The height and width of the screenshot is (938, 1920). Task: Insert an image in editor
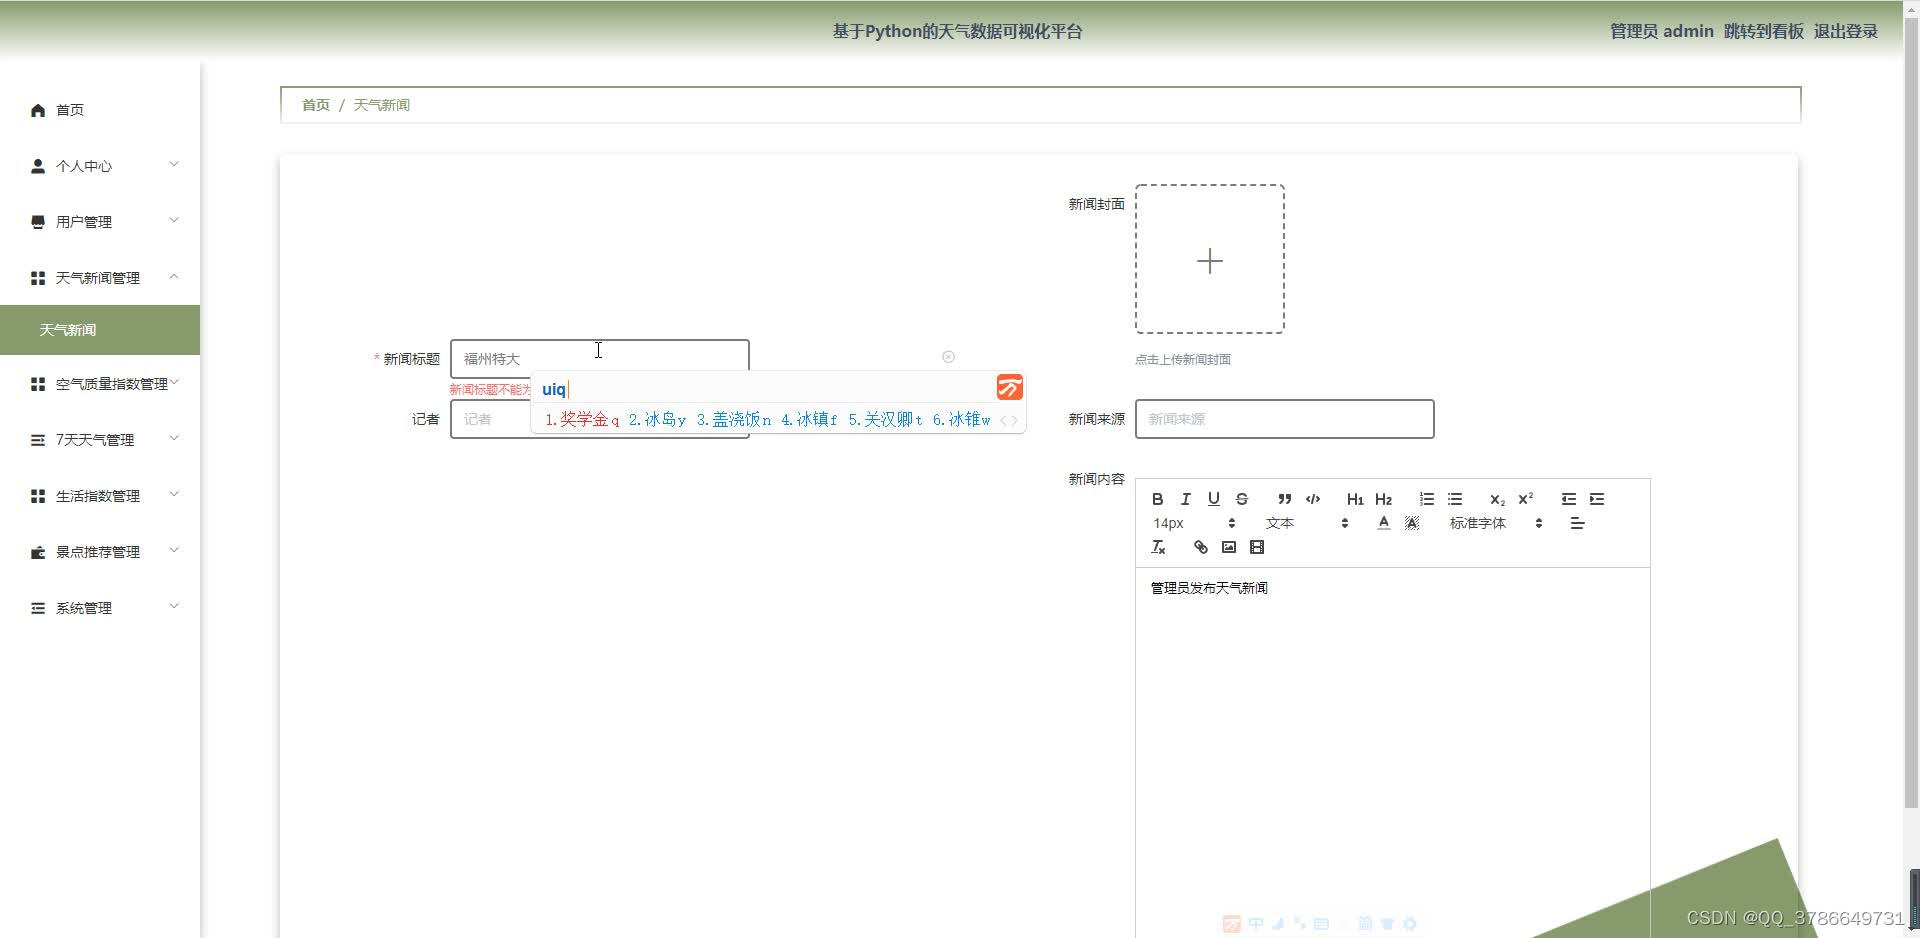coord(1229,547)
